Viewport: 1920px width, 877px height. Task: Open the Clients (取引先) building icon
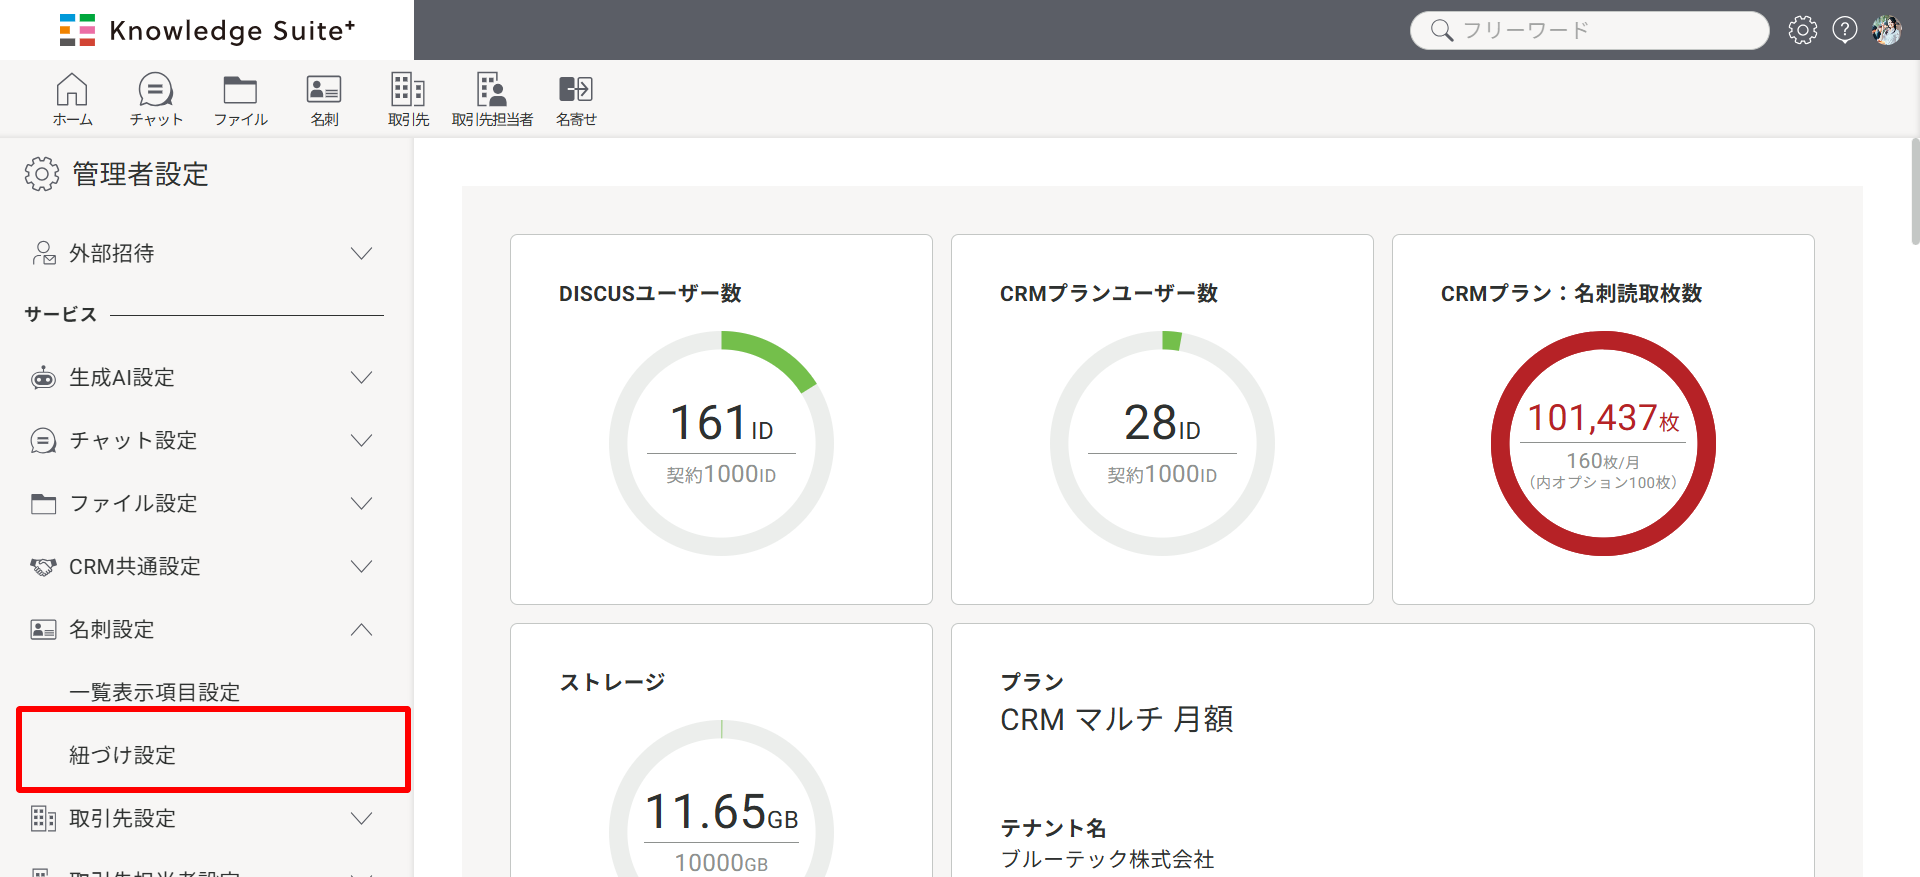point(408,99)
